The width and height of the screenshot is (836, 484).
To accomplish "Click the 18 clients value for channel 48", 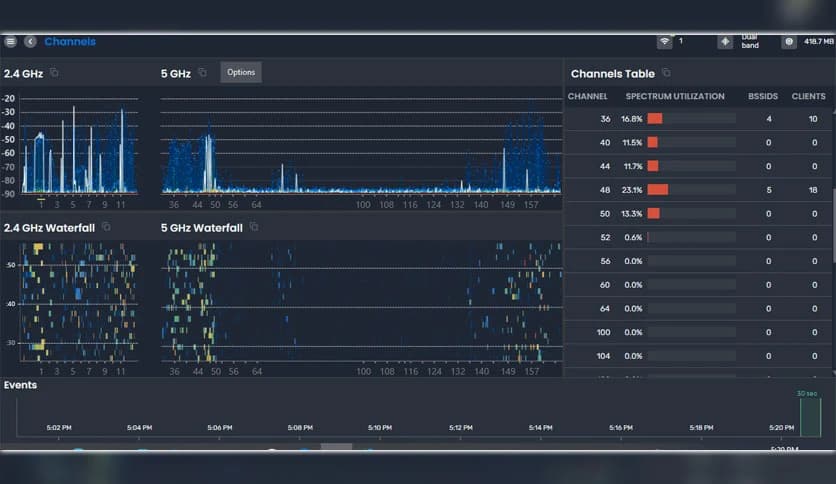I will pos(813,190).
